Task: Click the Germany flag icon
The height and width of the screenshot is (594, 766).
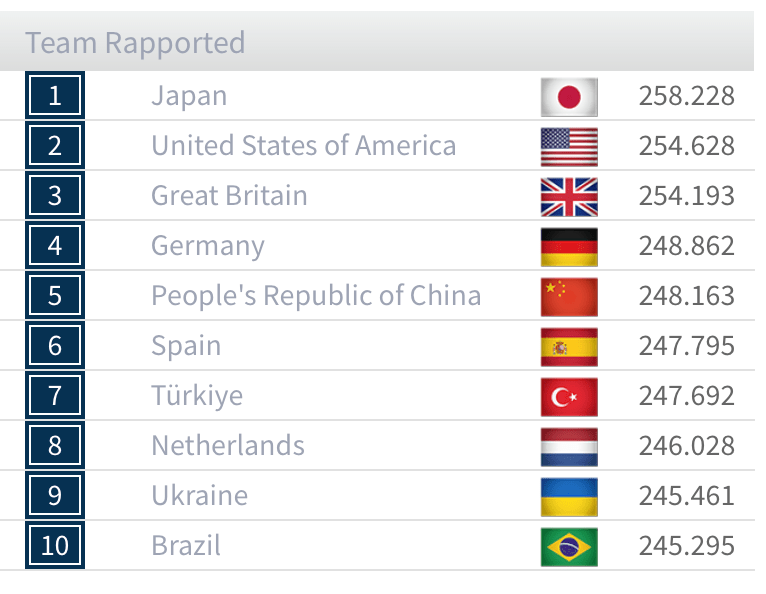Action: coord(569,246)
